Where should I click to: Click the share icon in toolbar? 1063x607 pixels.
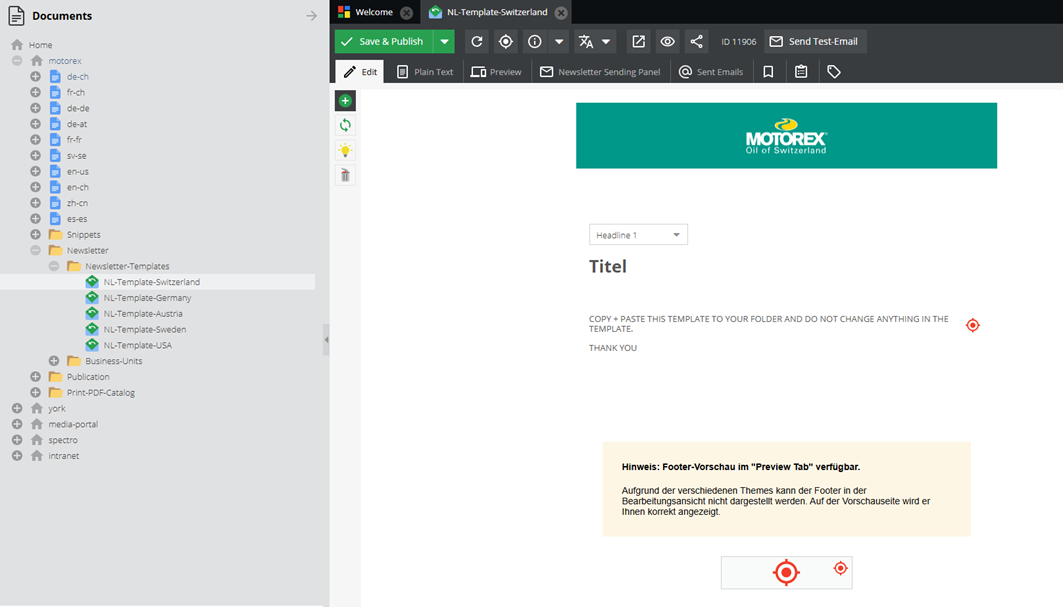click(697, 42)
